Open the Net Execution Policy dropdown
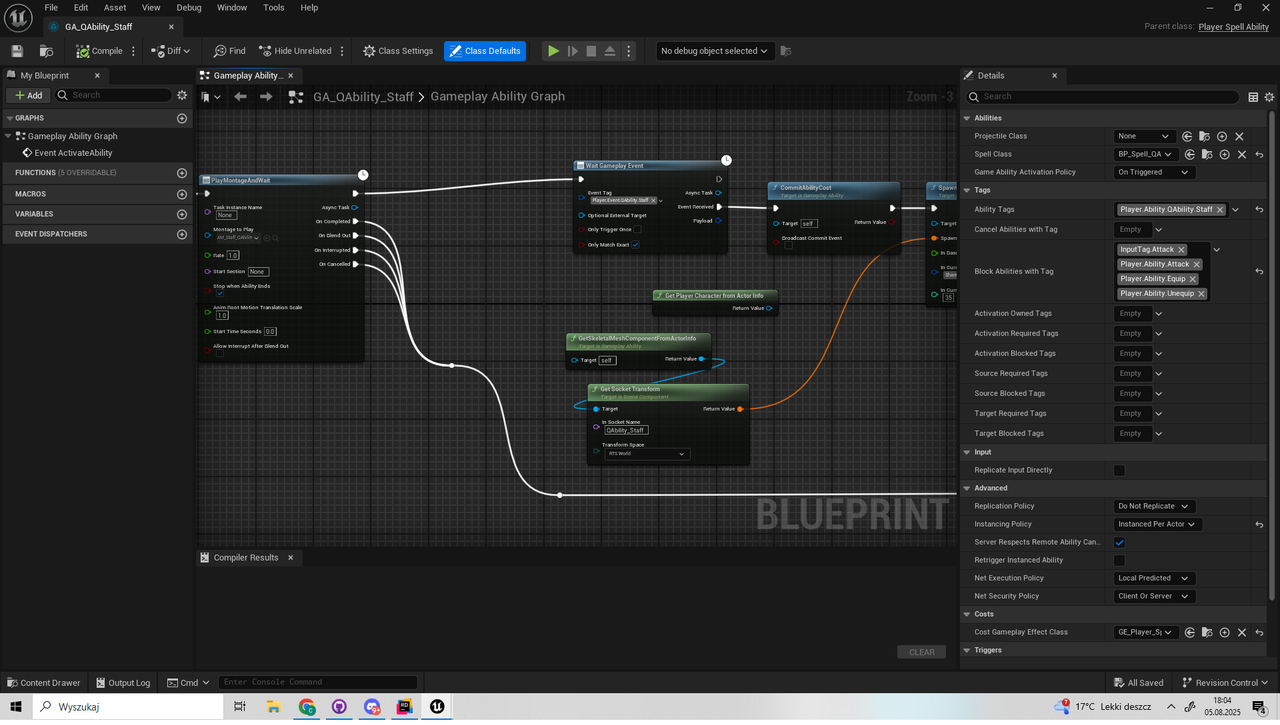The image size is (1280, 725). pyautogui.click(x=1154, y=578)
